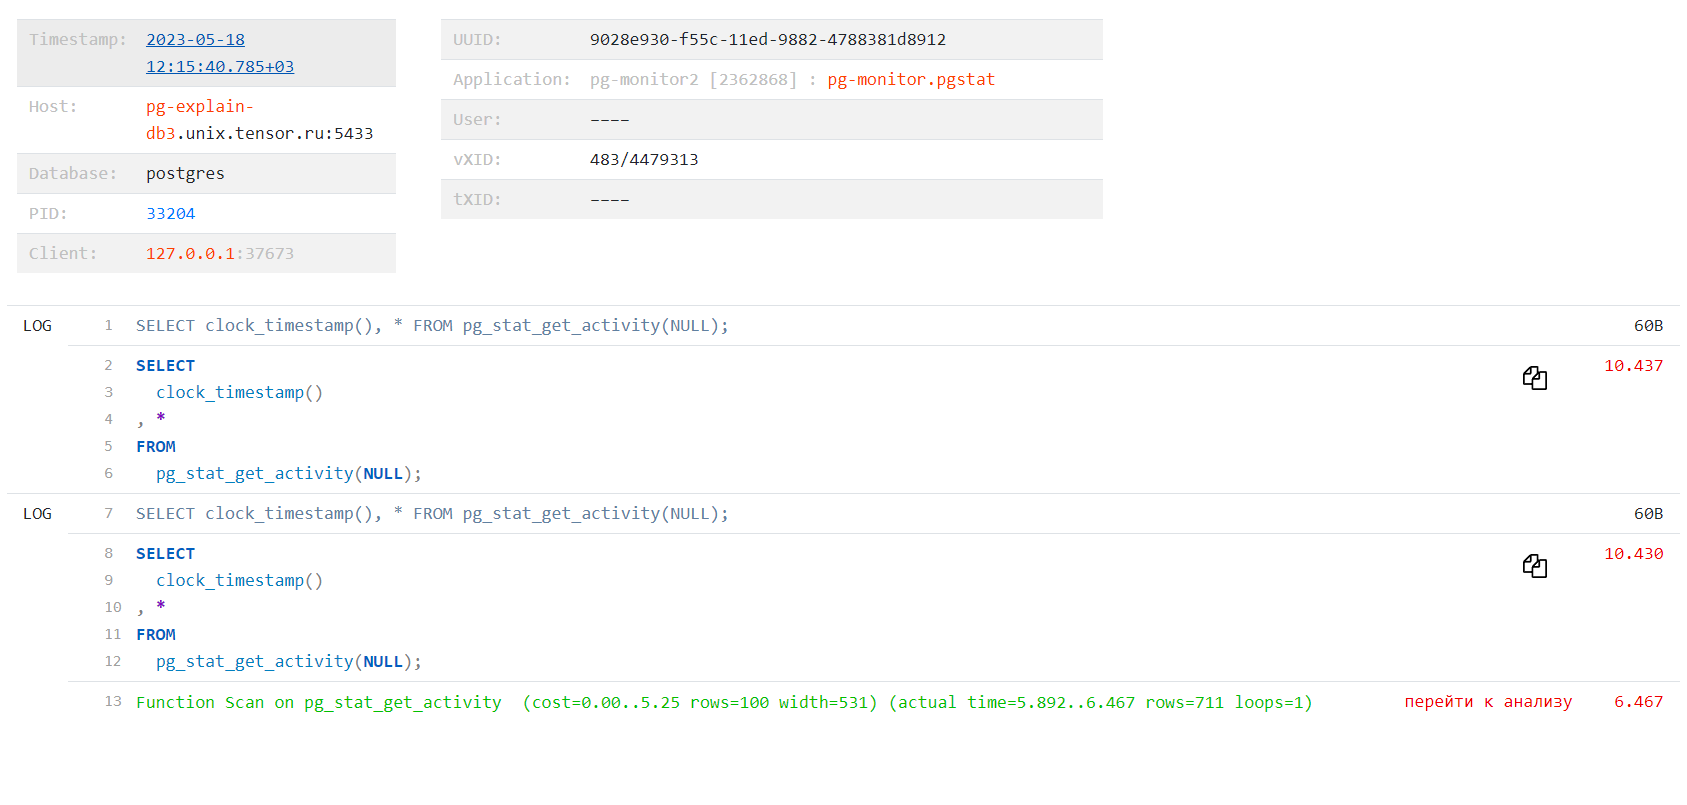Click the vXID value 483/4479313
Viewport: 1687px width, 805px height.
click(643, 160)
